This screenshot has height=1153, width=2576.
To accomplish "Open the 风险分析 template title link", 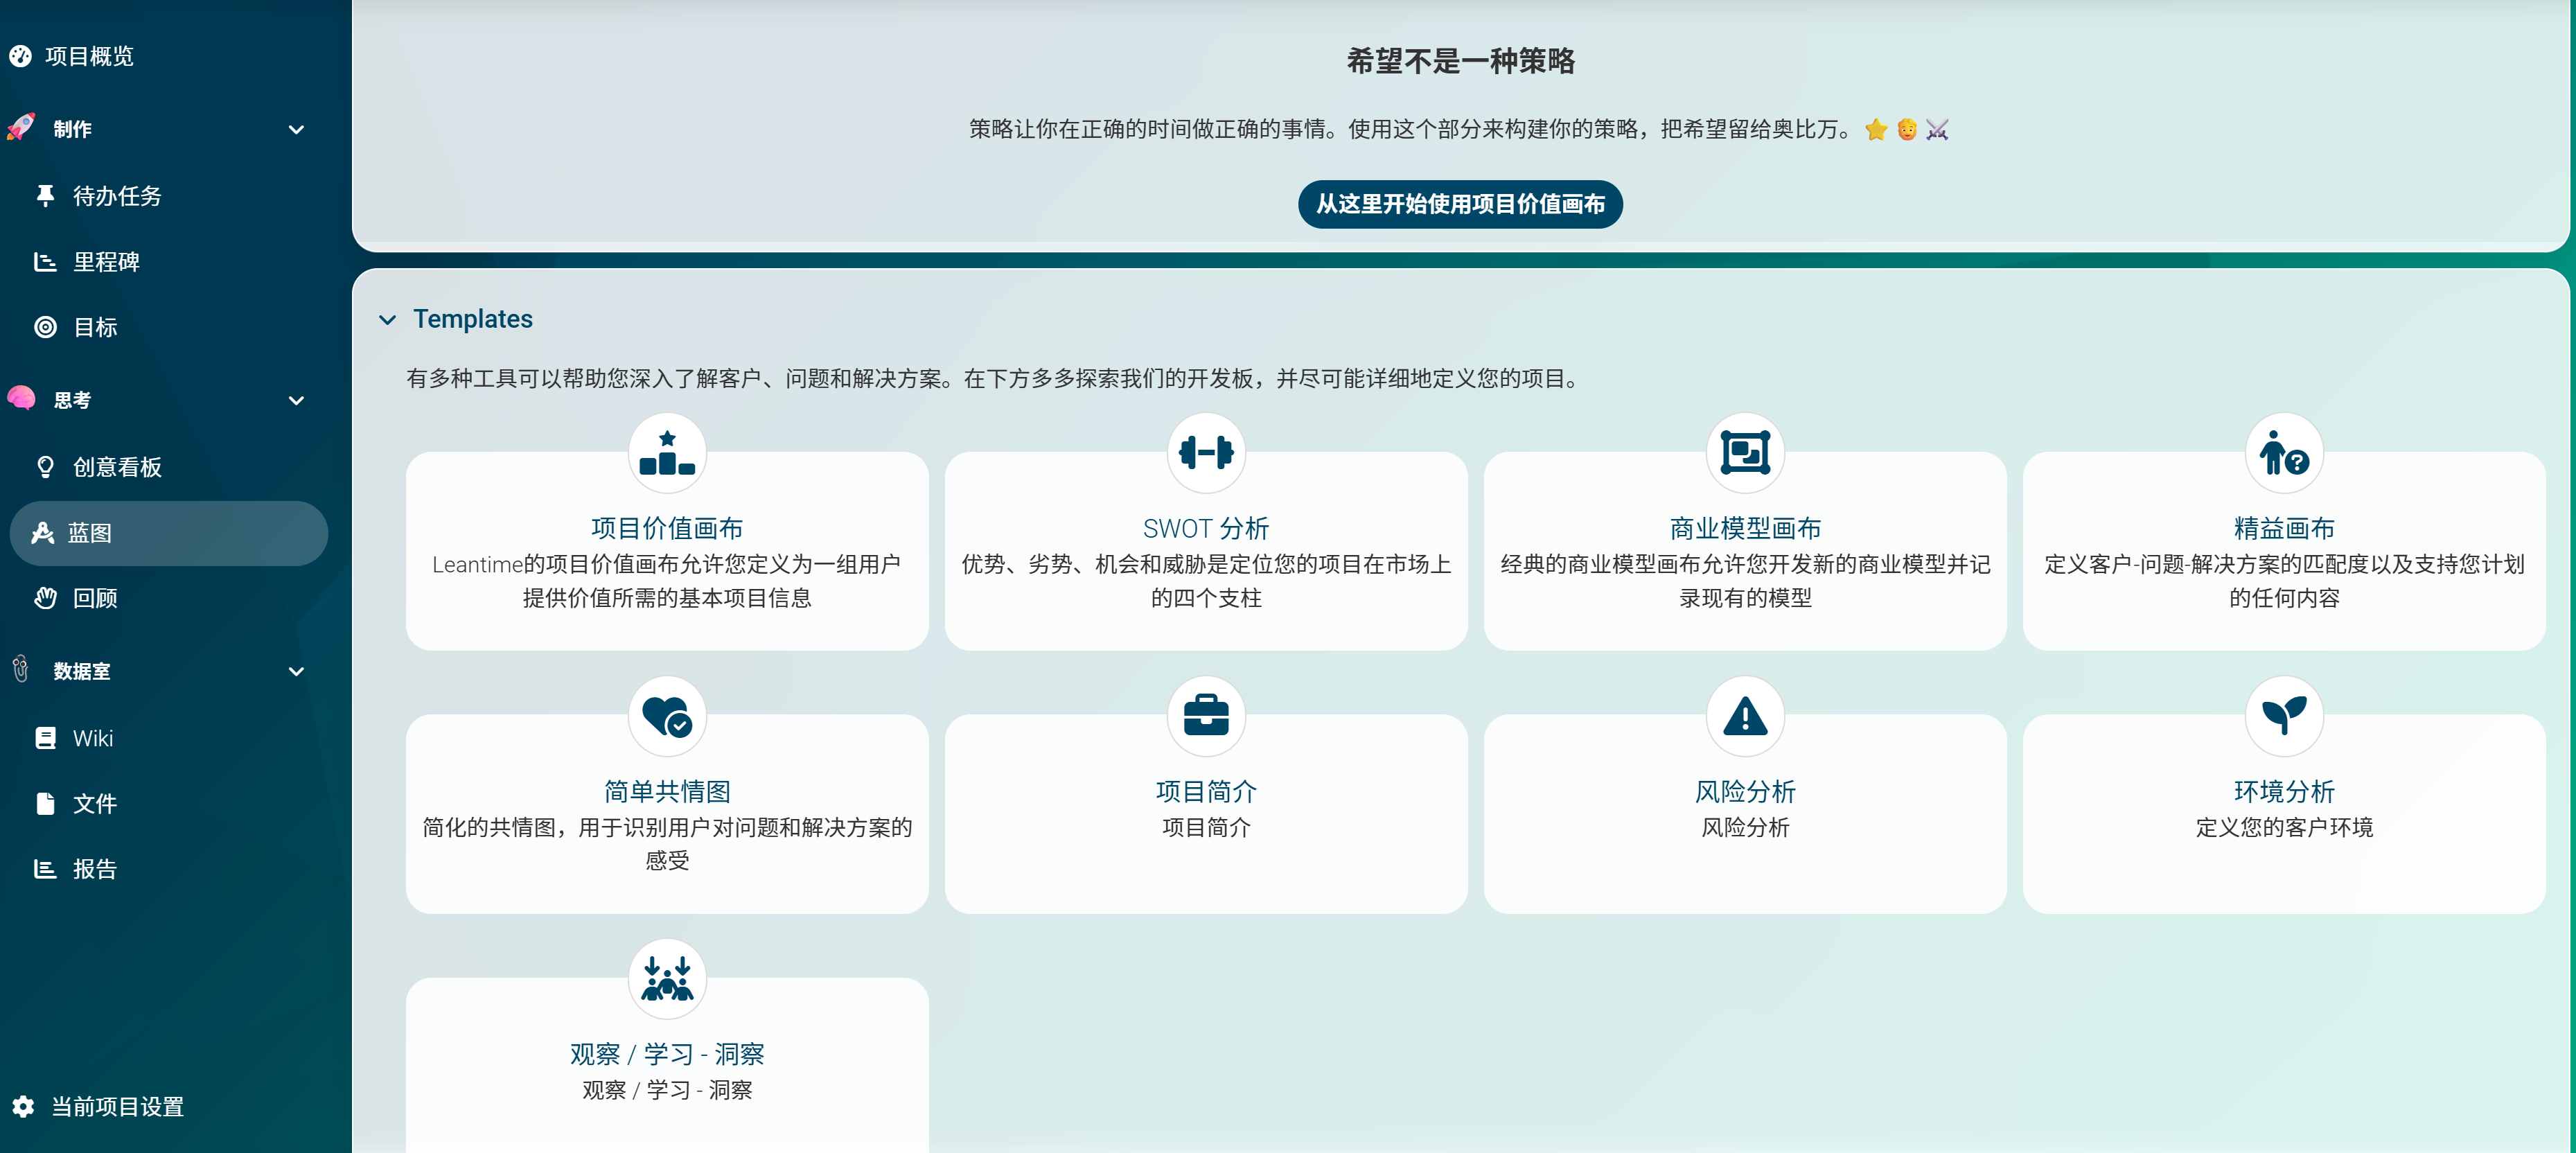I will 1745,791.
